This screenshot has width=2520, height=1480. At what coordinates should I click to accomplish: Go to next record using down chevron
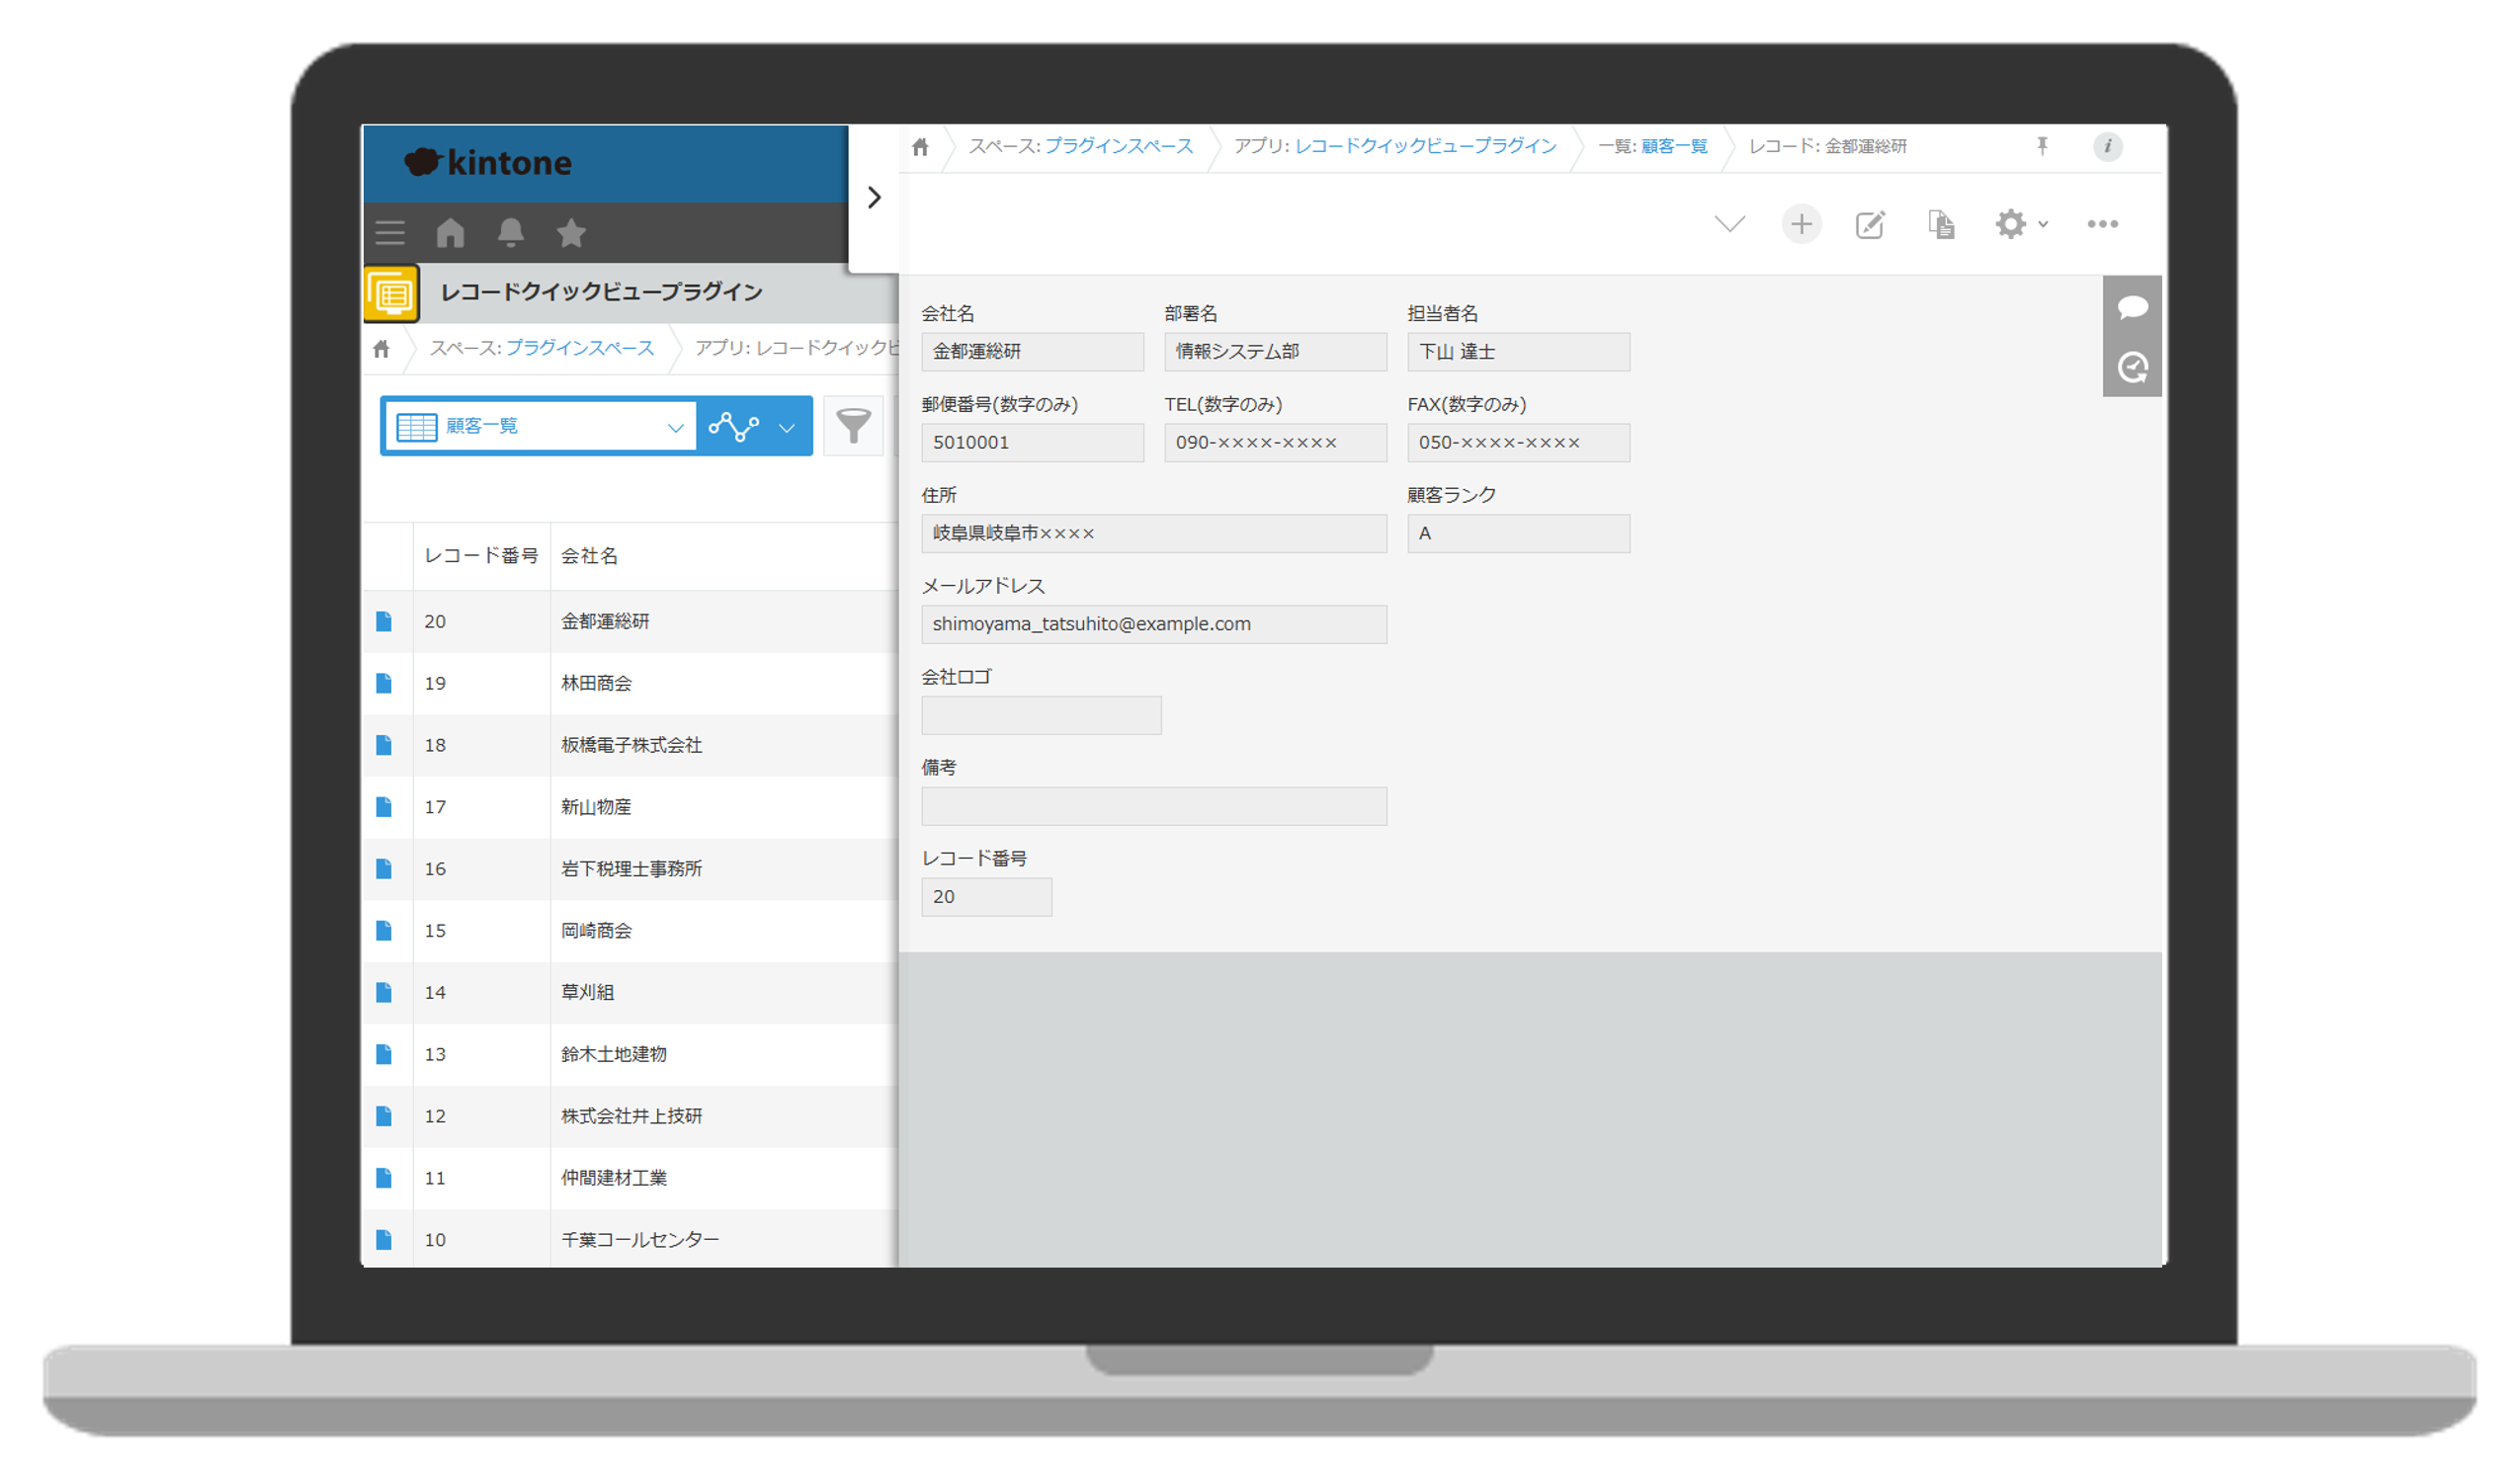[1729, 224]
